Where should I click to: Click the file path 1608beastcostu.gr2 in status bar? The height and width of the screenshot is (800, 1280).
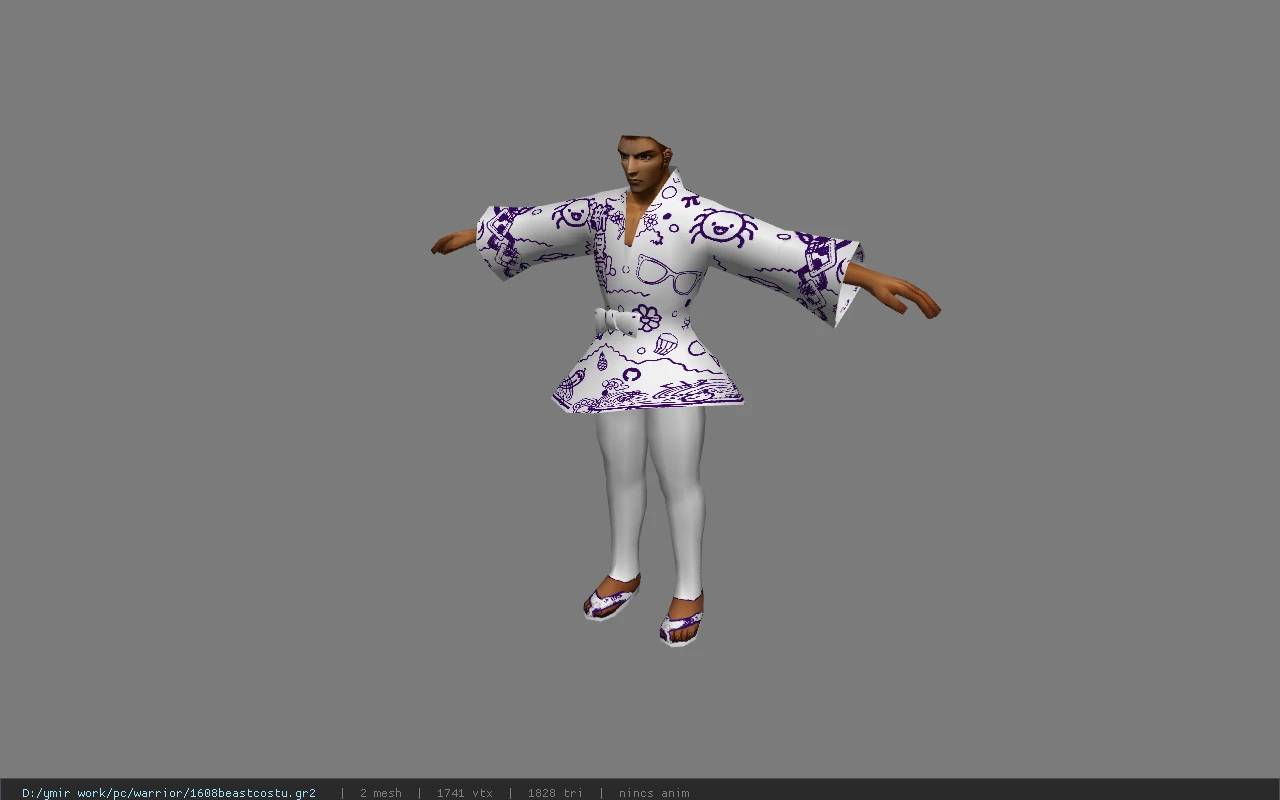point(169,793)
